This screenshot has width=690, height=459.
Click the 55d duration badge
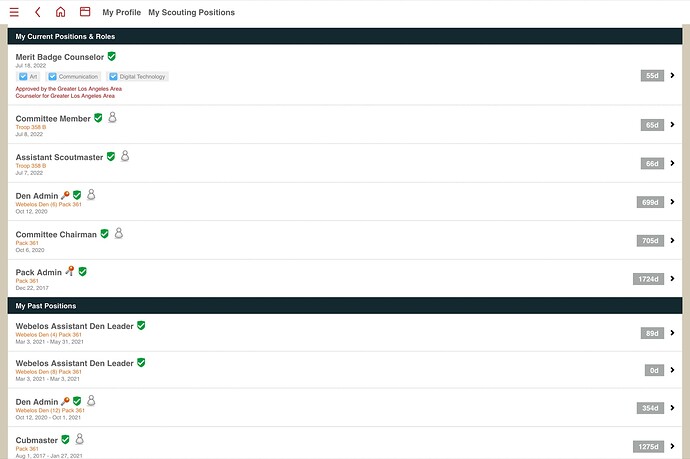pyautogui.click(x=652, y=76)
